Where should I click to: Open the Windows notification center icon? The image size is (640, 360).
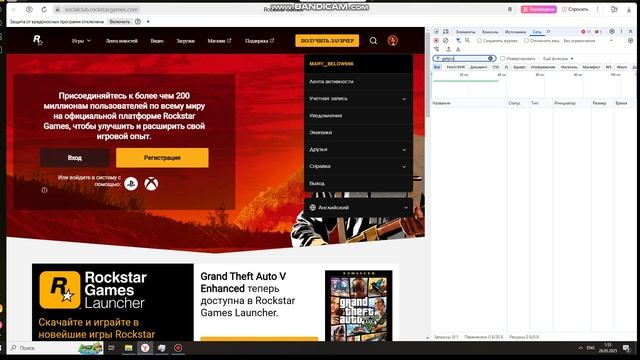tap(626, 348)
